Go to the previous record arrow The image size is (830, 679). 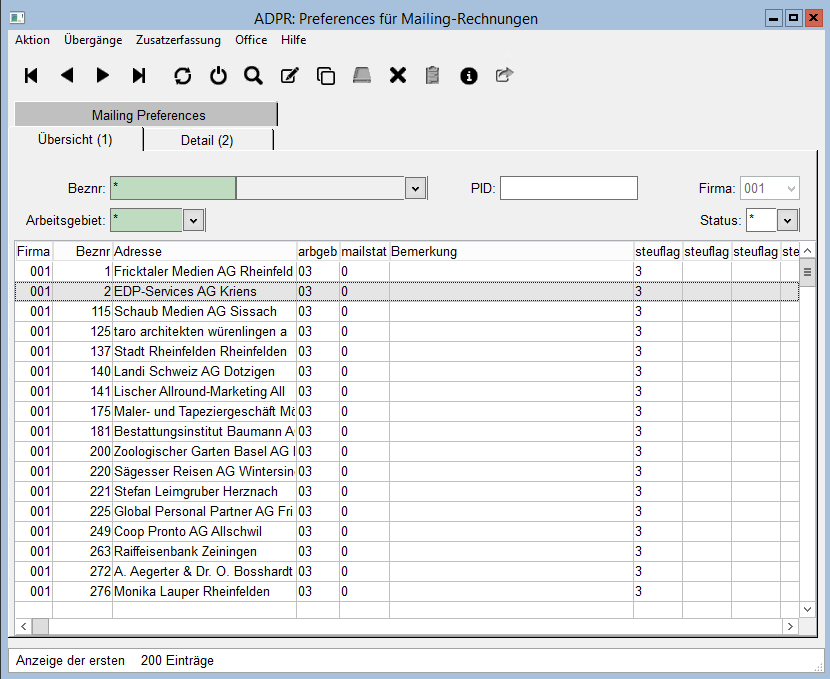67,75
